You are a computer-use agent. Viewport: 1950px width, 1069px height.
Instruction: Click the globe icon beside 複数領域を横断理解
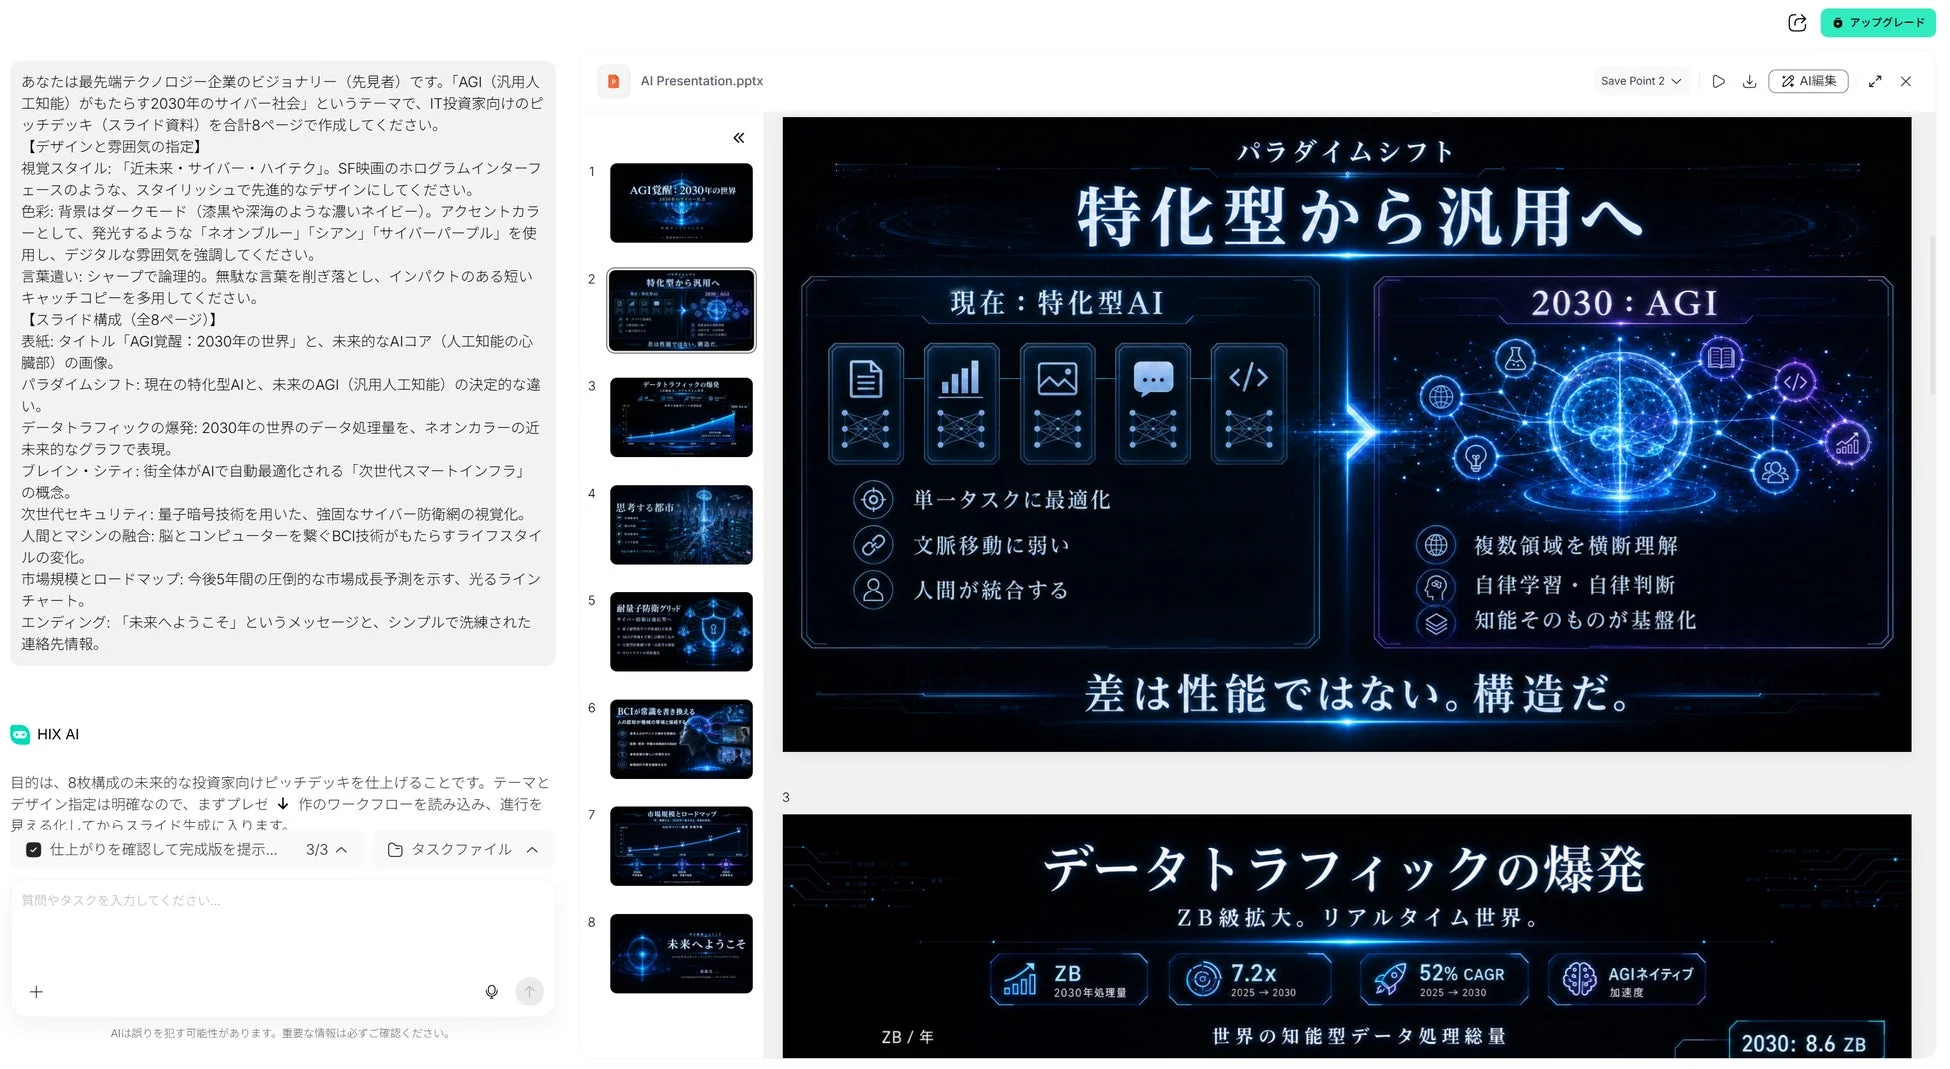pyautogui.click(x=1436, y=545)
